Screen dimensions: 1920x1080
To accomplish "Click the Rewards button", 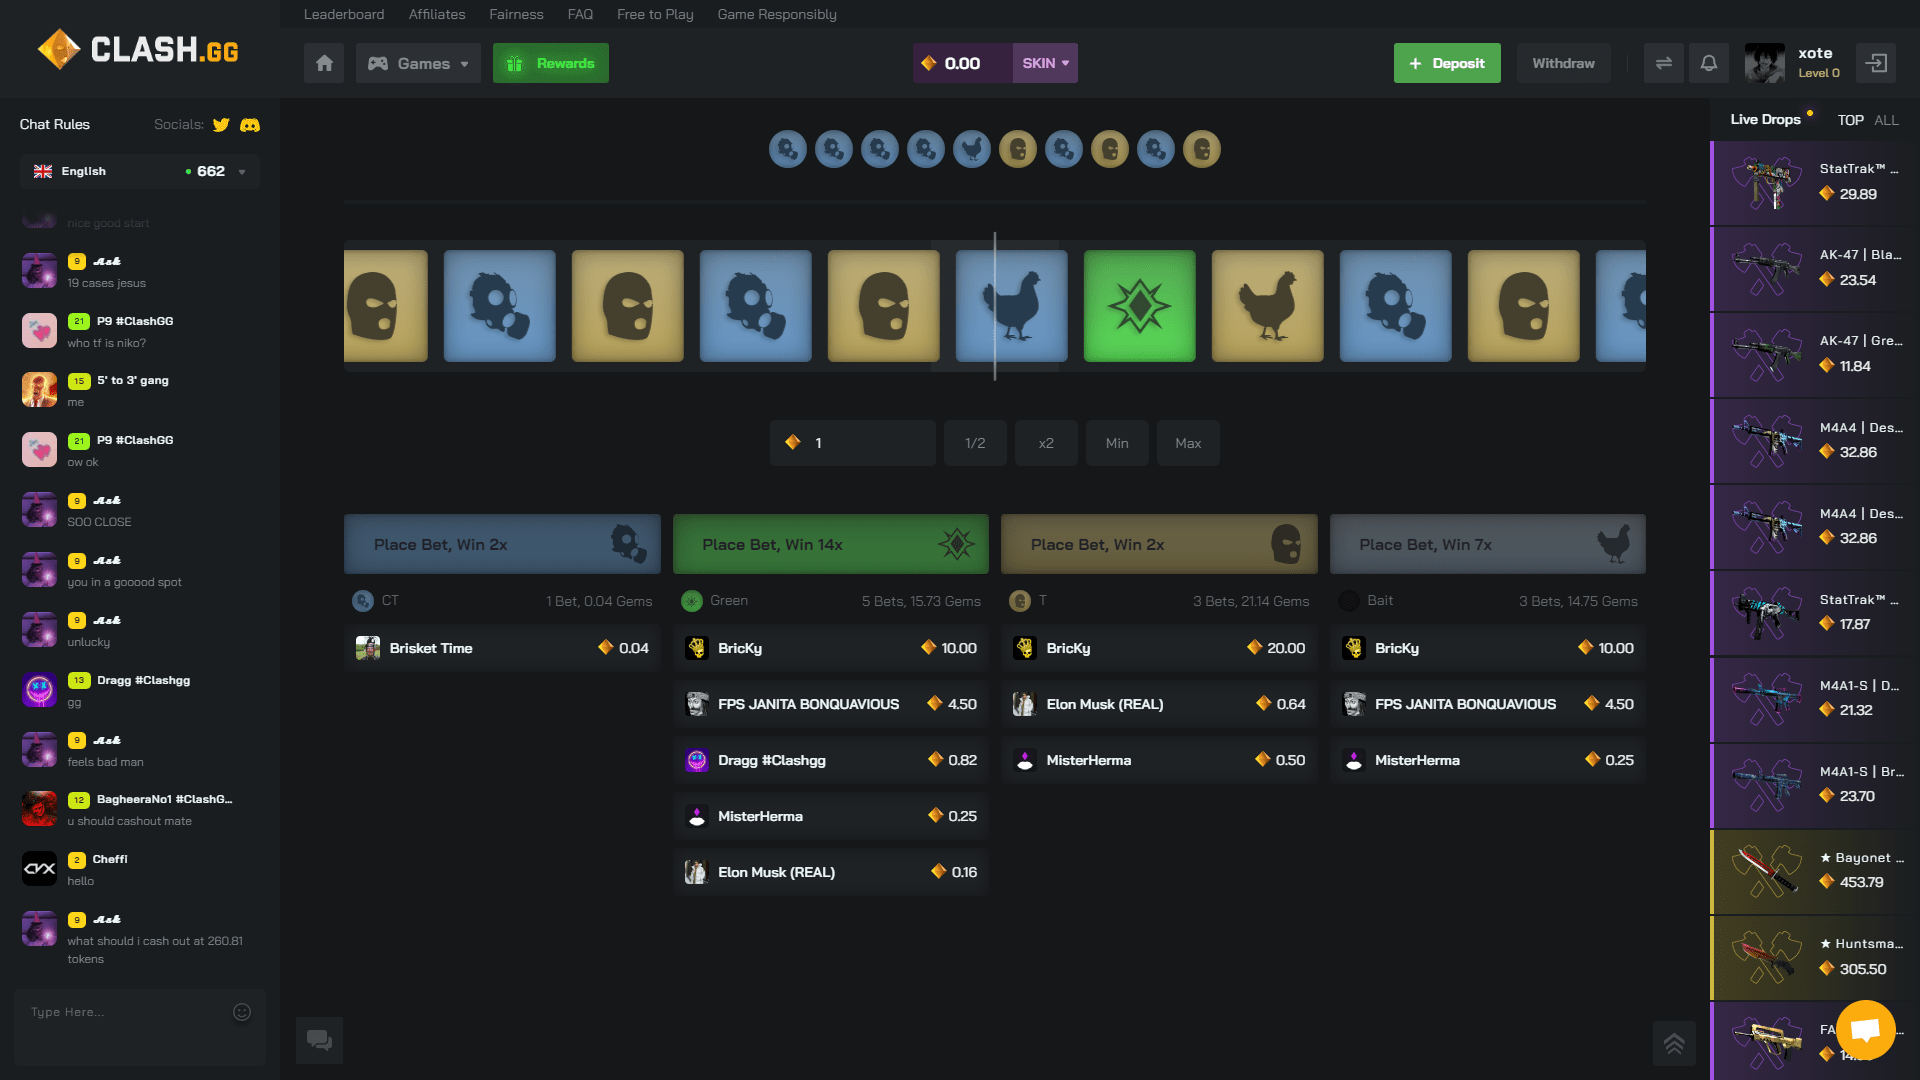I will (551, 63).
